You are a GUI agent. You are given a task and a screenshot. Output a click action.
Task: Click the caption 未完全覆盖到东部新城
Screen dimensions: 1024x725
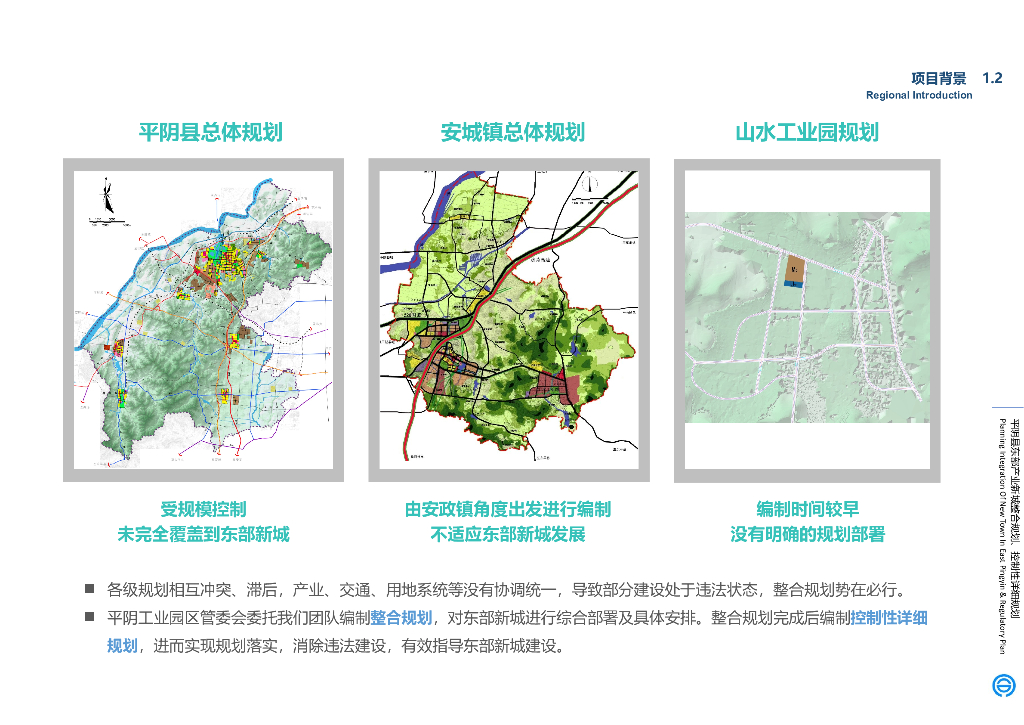pos(203,534)
